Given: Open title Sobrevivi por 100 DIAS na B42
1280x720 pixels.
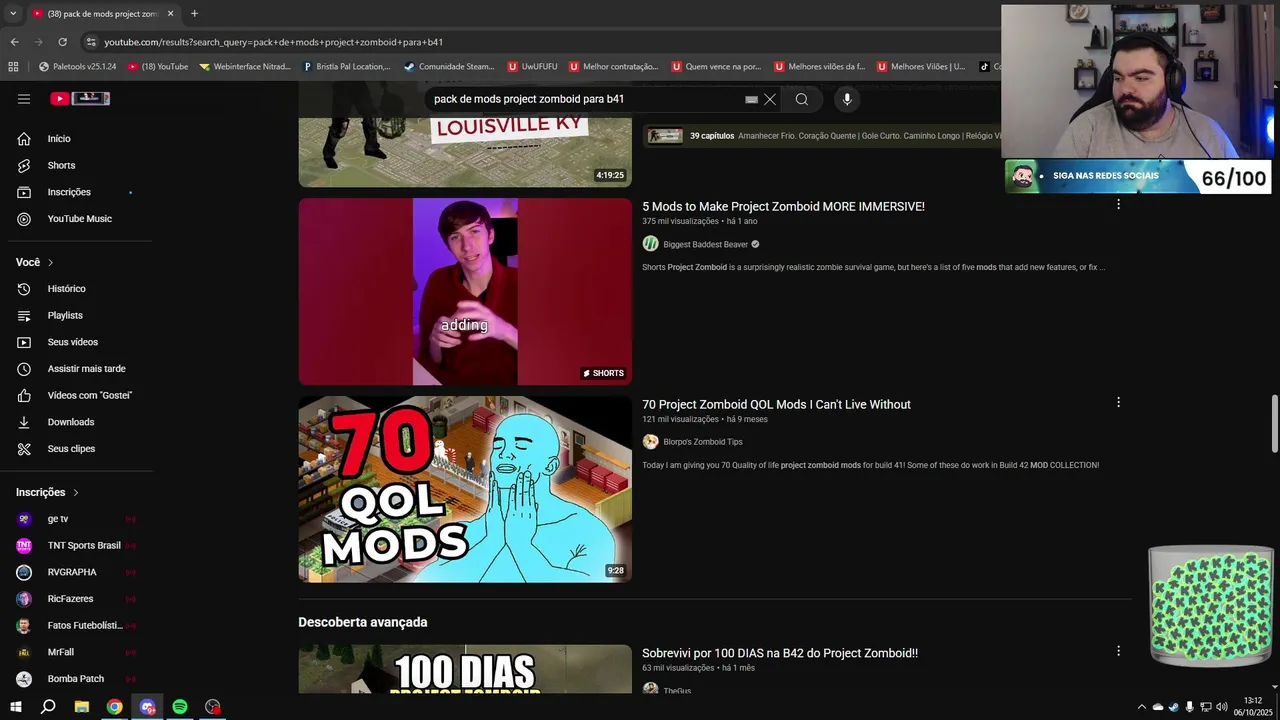Looking at the screenshot, I should coord(780,653).
